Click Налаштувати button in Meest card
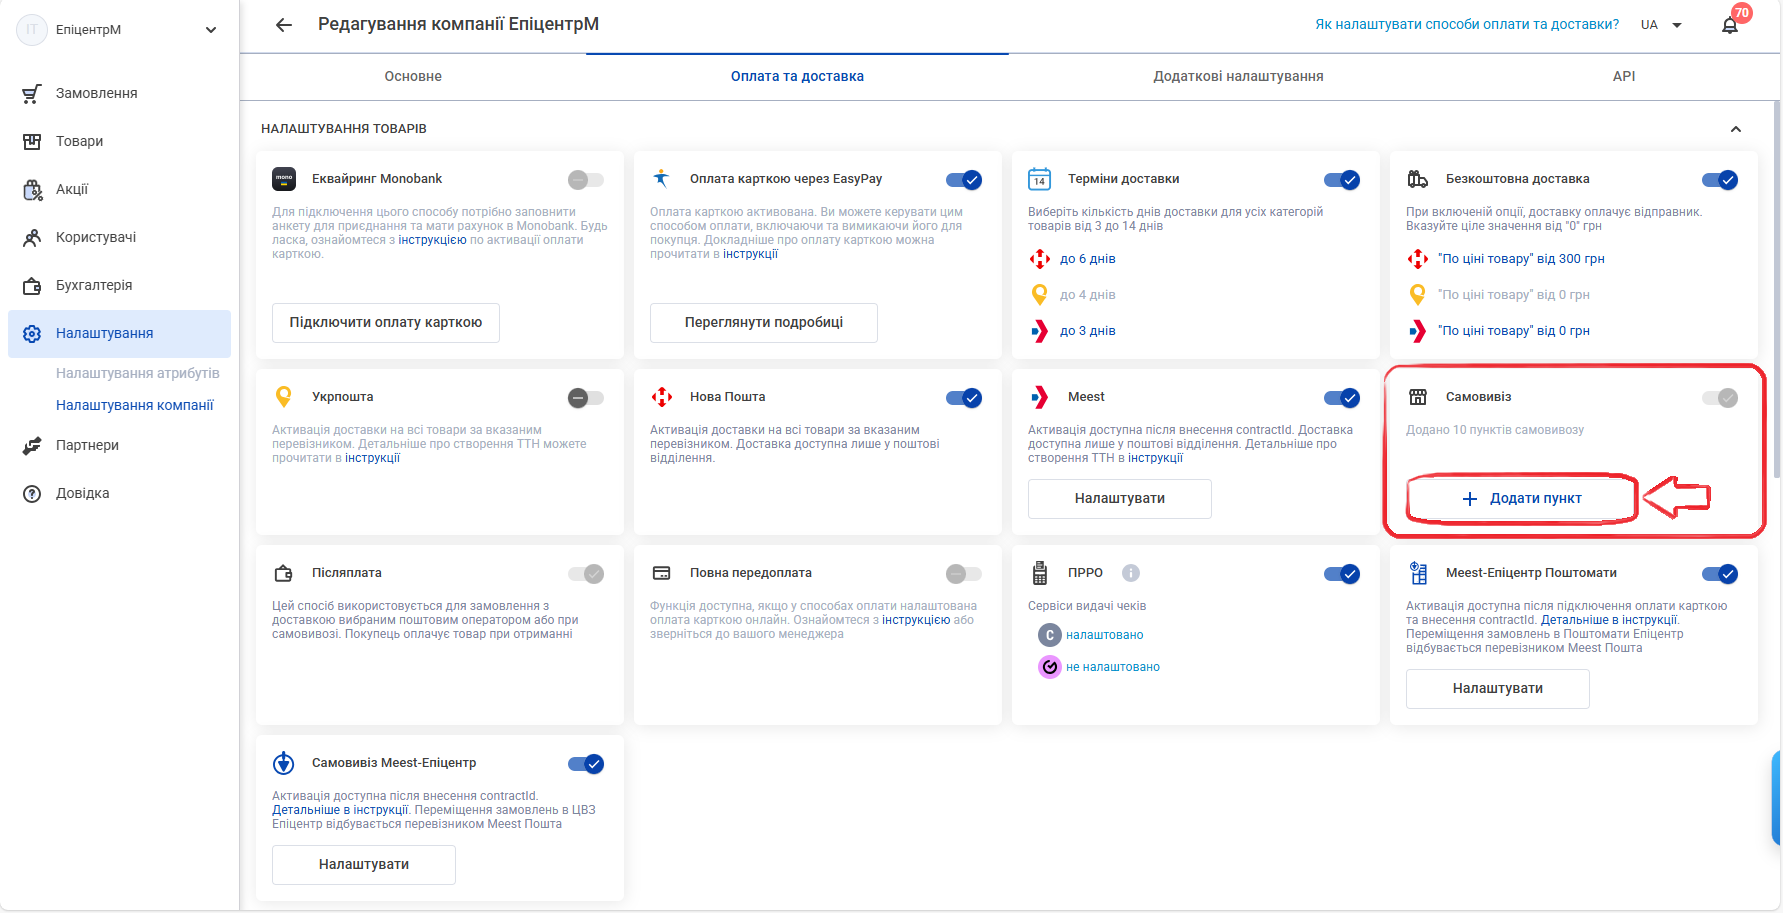The height and width of the screenshot is (913, 1783). (x=1120, y=499)
